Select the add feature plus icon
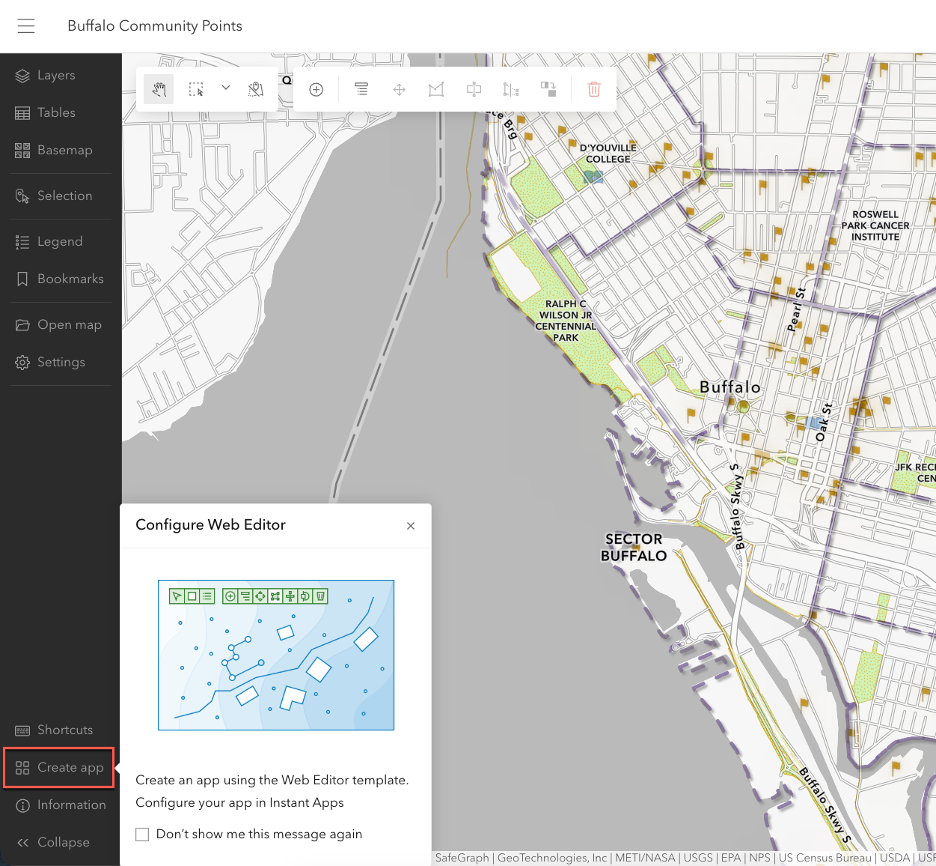 [316, 89]
